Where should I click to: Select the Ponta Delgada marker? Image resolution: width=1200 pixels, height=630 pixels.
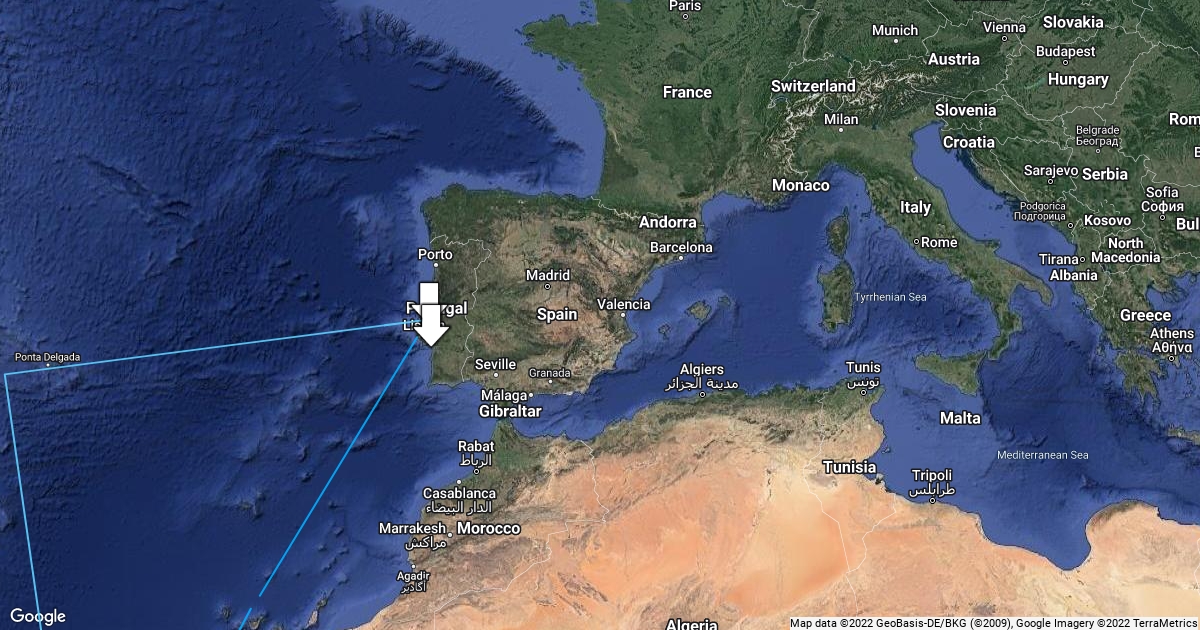(x=48, y=366)
